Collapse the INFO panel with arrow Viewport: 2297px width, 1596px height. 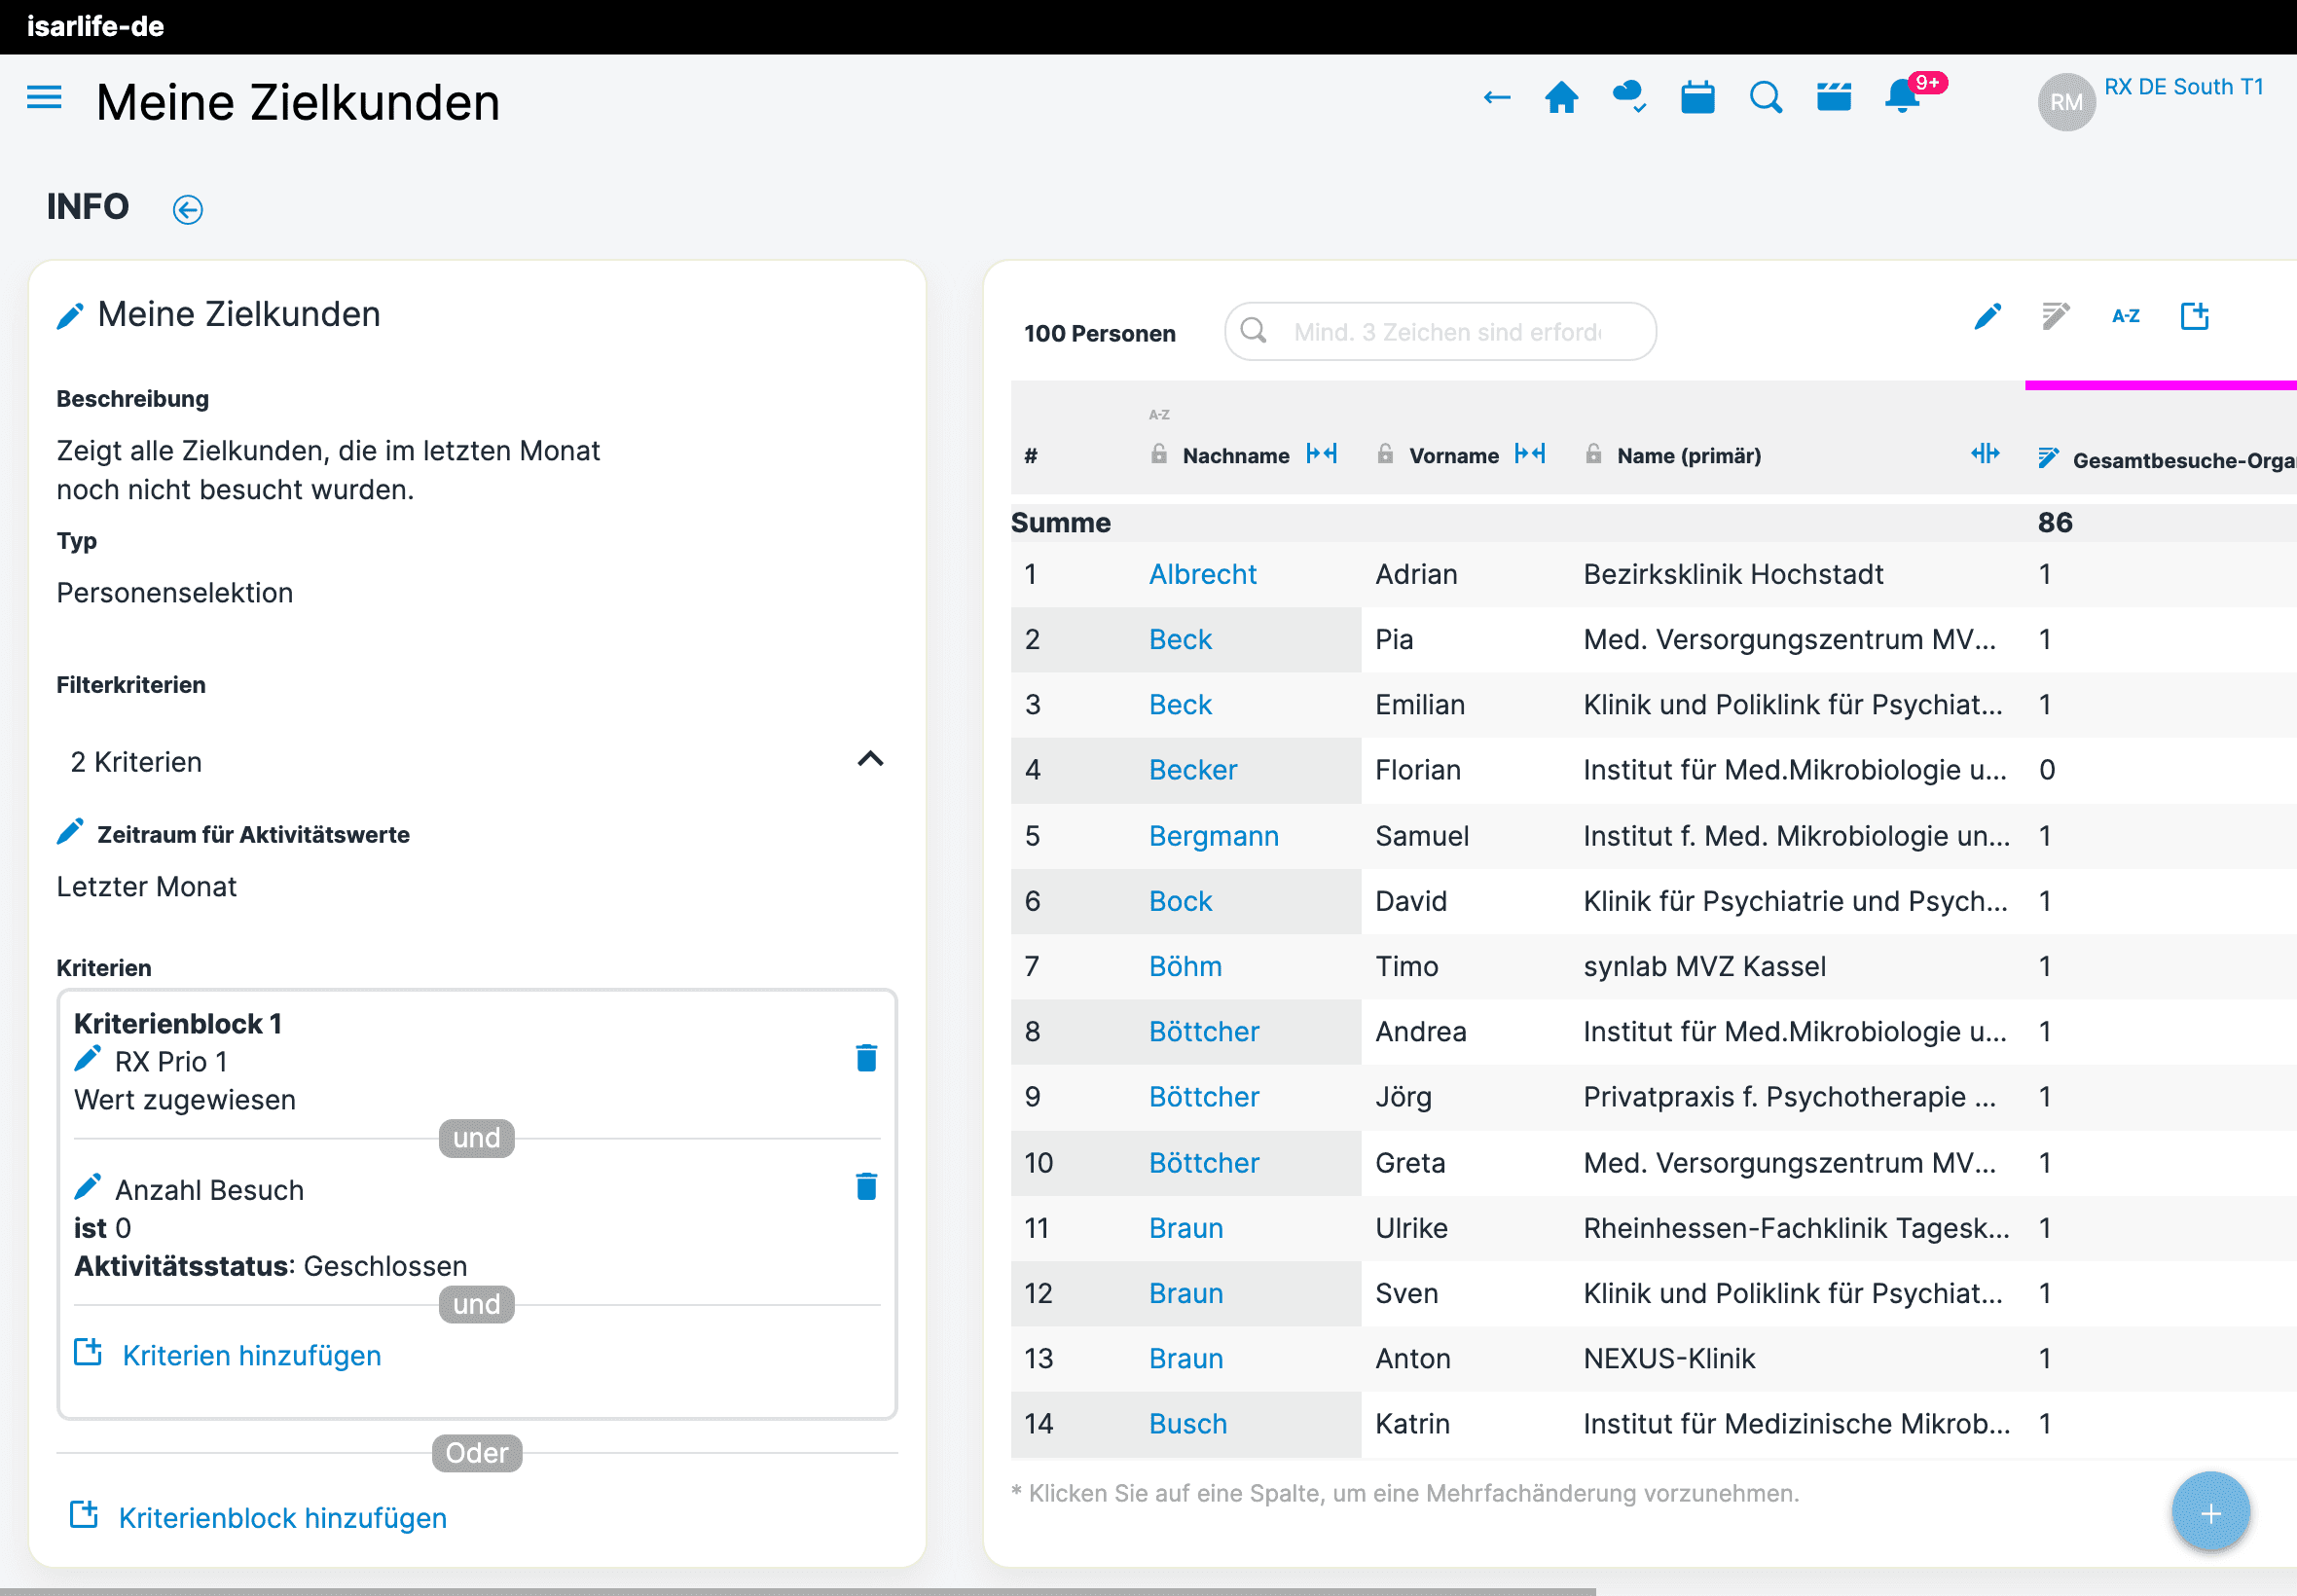188,209
